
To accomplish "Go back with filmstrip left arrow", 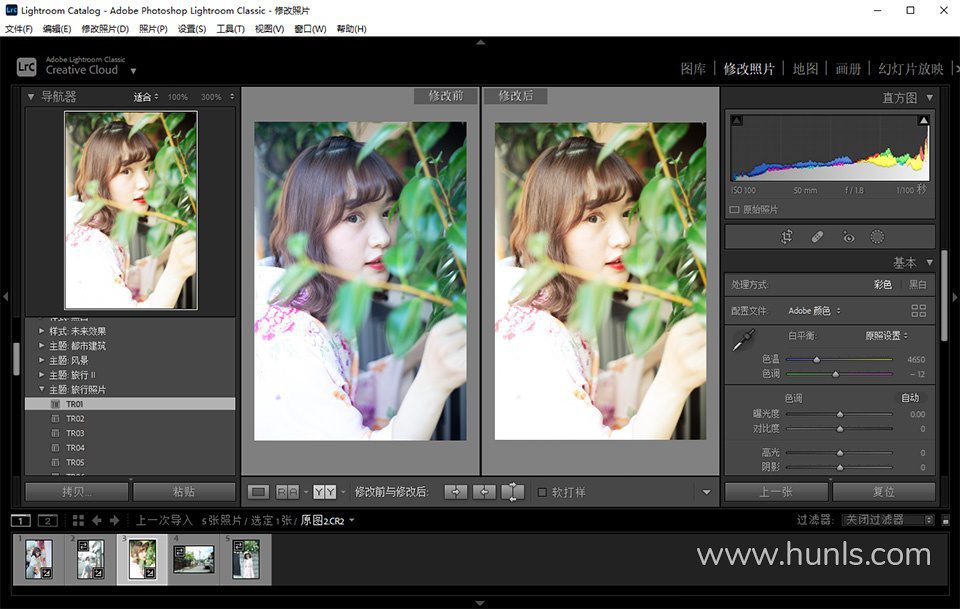I will coord(97,520).
